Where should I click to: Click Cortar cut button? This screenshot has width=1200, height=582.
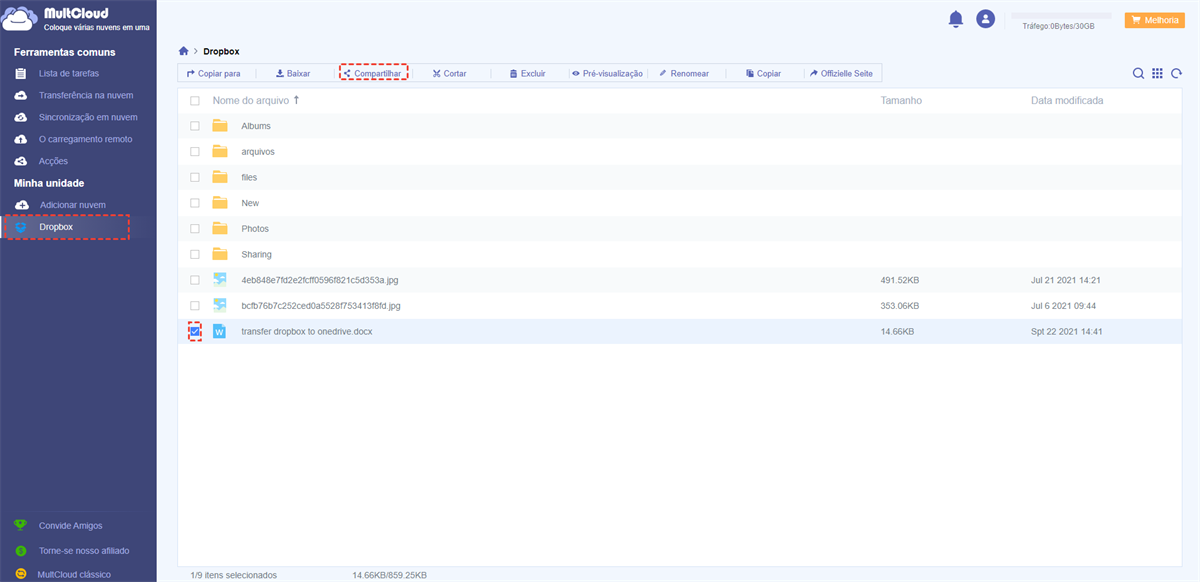(450, 73)
